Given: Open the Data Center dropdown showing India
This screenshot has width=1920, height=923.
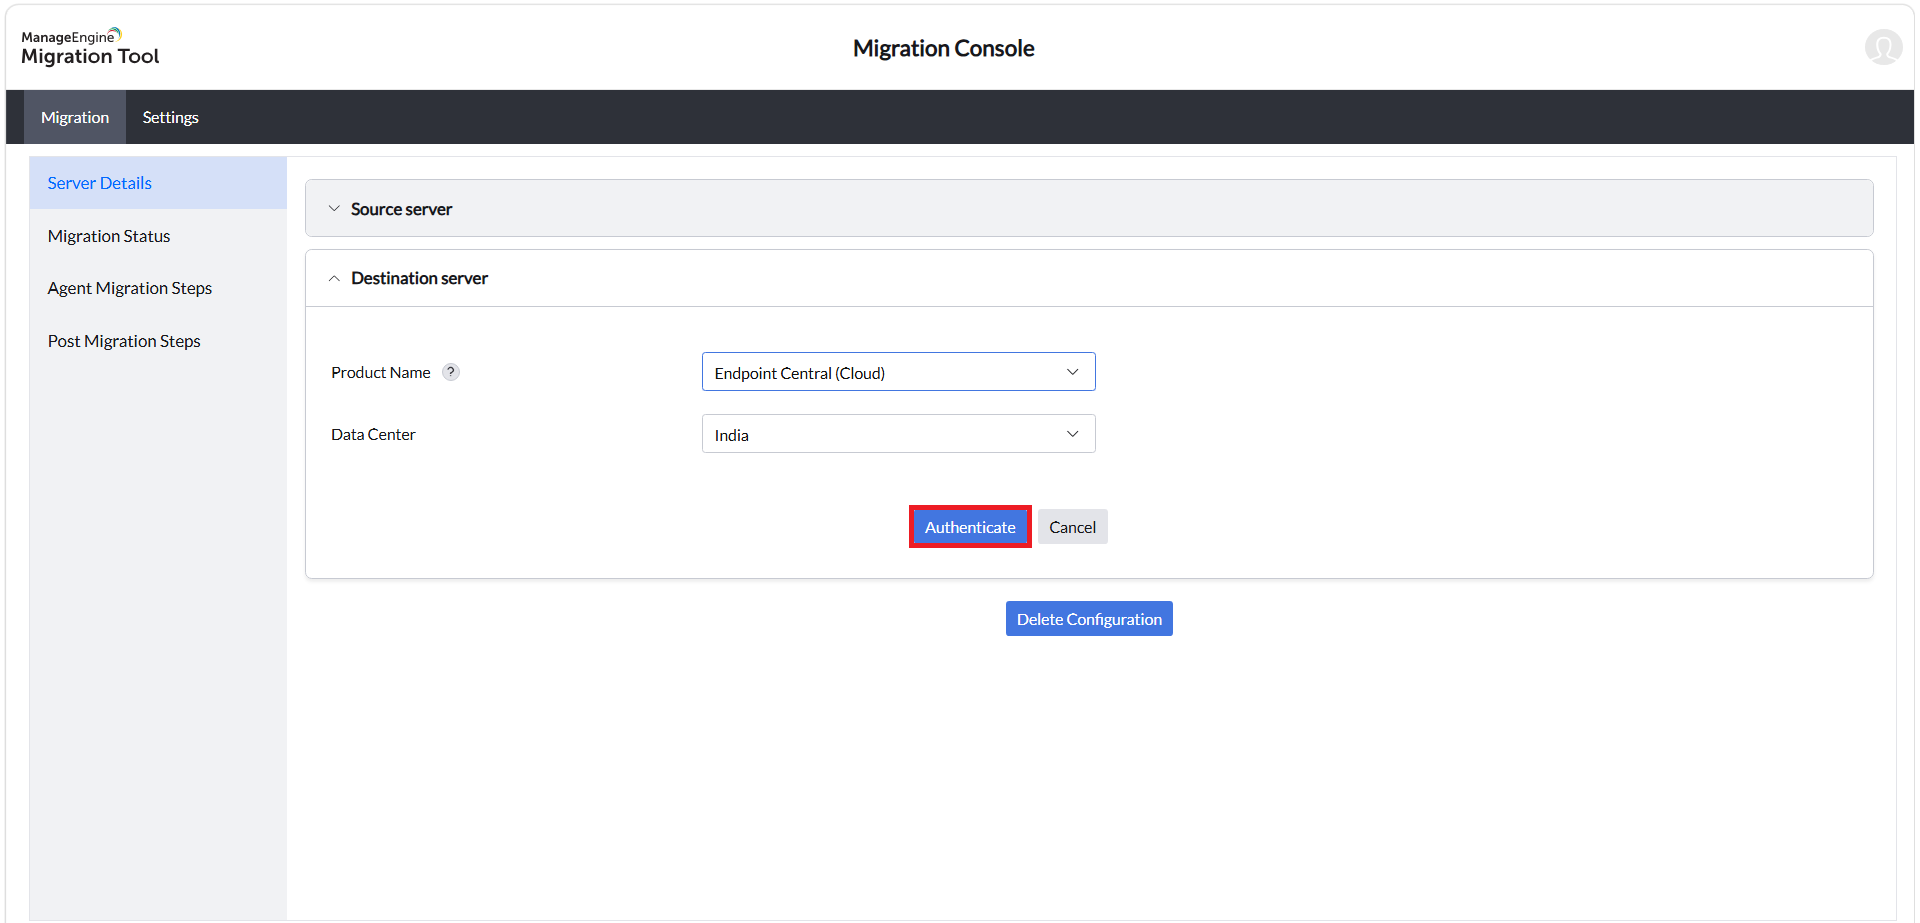Looking at the screenshot, I should pos(898,434).
